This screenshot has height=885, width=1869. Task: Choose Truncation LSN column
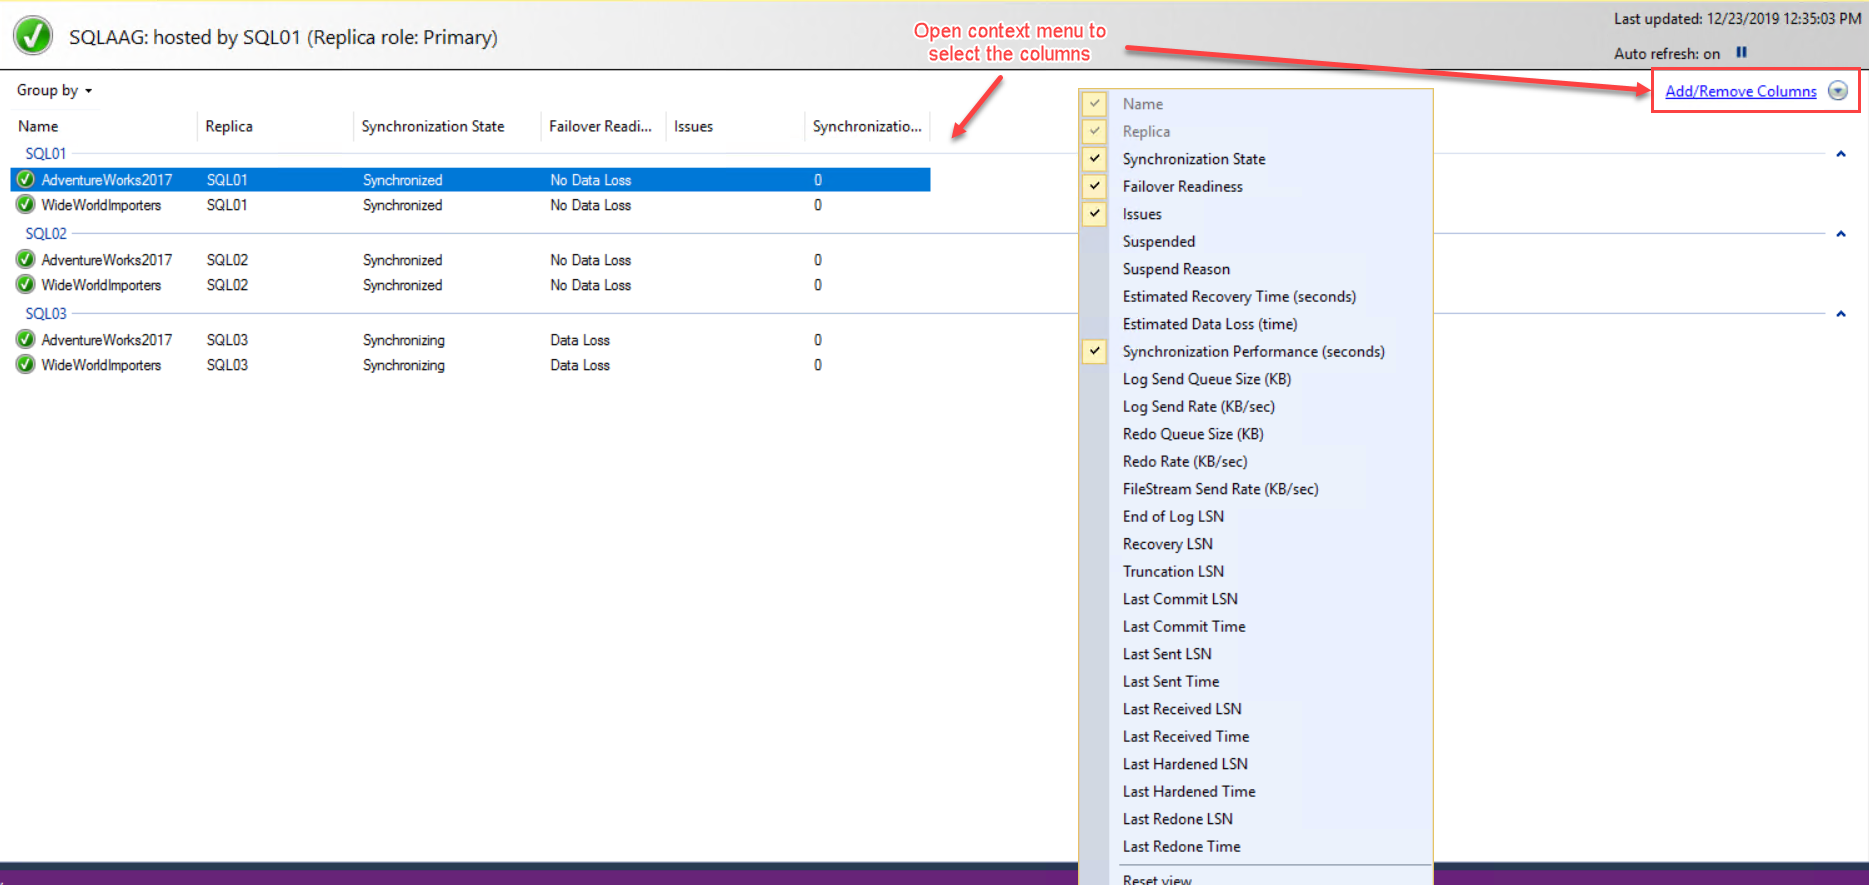coord(1173,571)
